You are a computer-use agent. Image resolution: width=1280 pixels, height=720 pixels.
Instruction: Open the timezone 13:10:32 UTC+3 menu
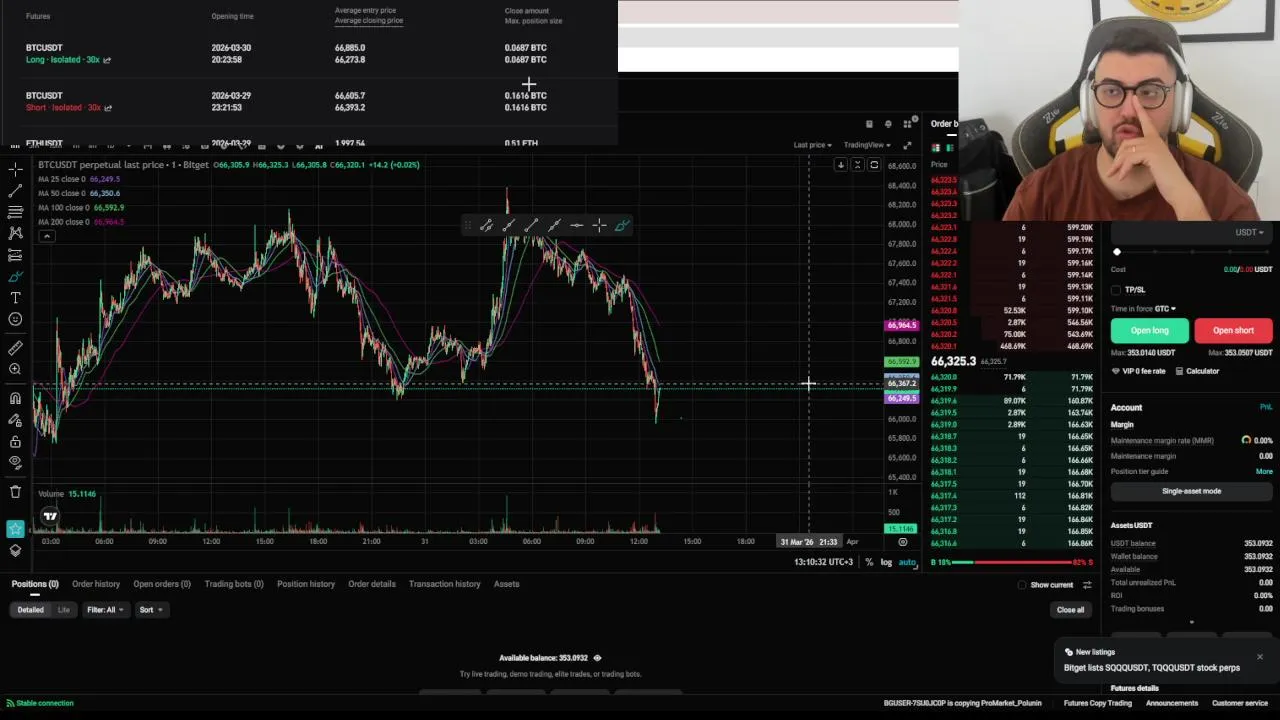[x=823, y=562]
